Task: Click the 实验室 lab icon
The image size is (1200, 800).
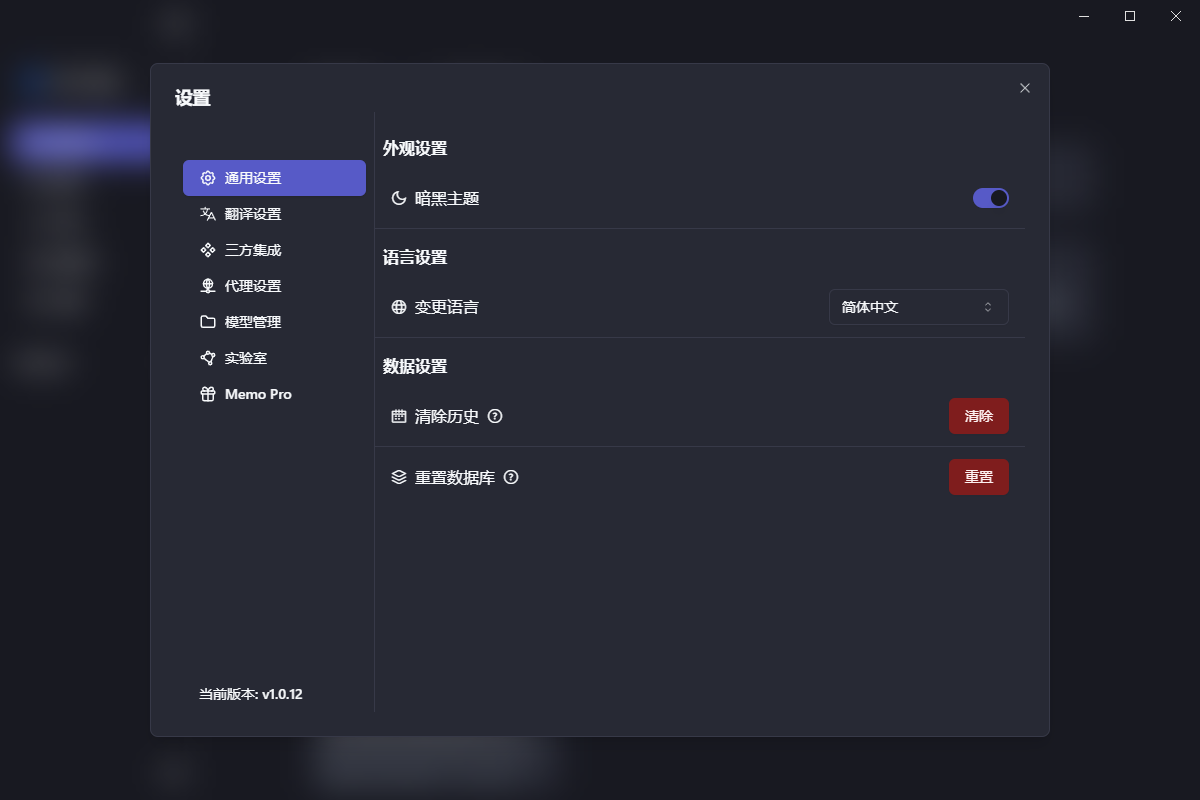Action: [x=208, y=358]
